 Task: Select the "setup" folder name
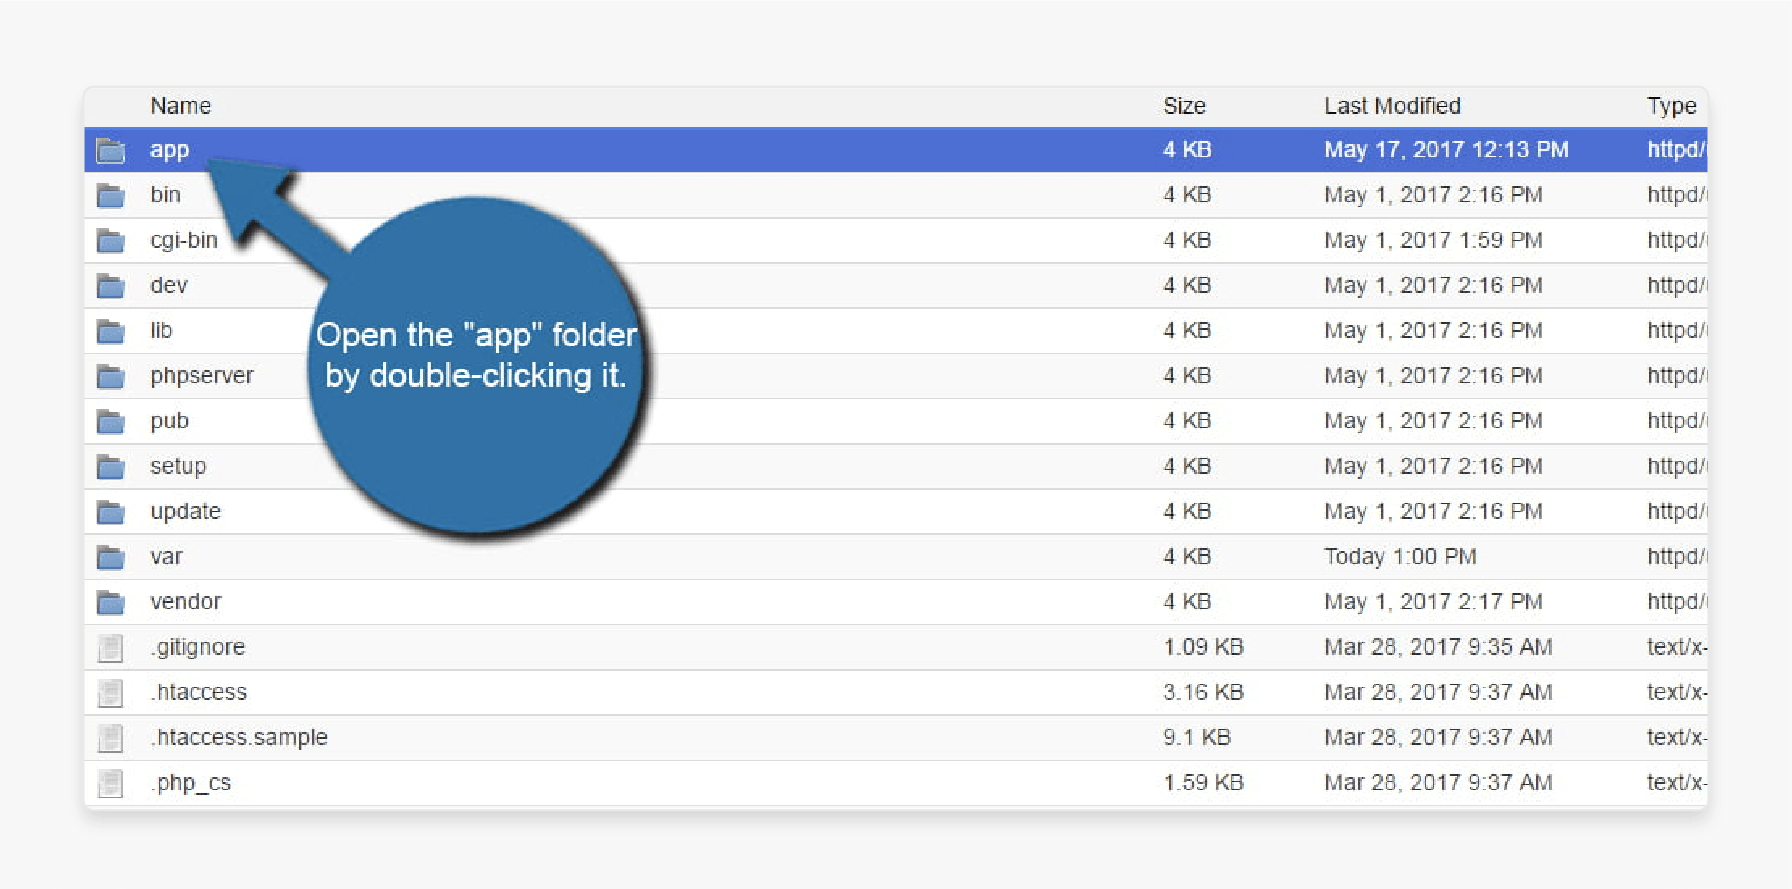[177, 466]
